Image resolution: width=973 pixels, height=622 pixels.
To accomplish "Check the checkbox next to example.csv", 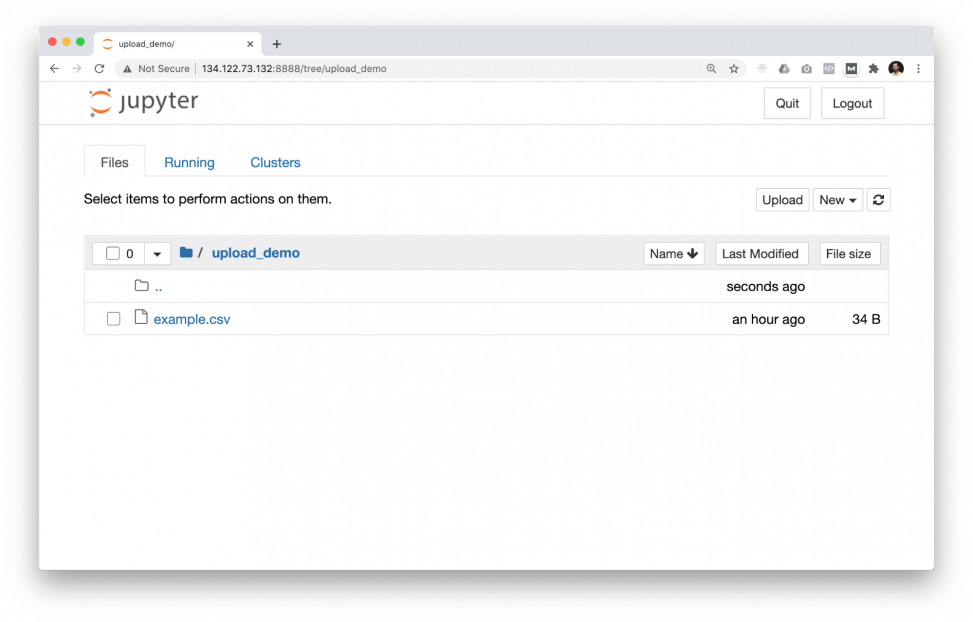I will point(113,318).
